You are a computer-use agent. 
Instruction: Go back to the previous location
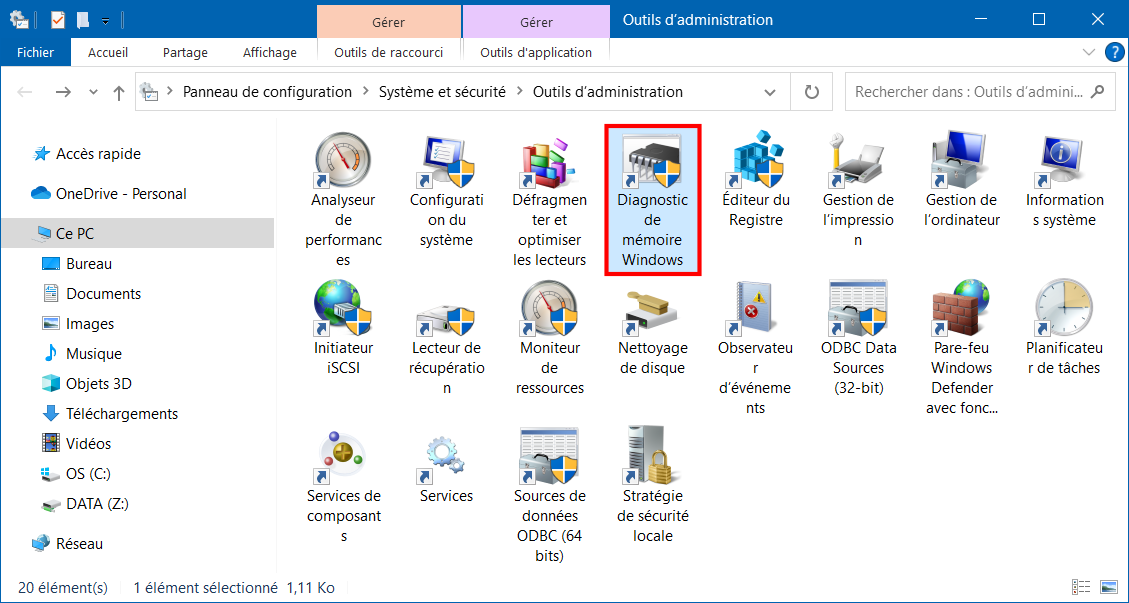click(24, 92)
